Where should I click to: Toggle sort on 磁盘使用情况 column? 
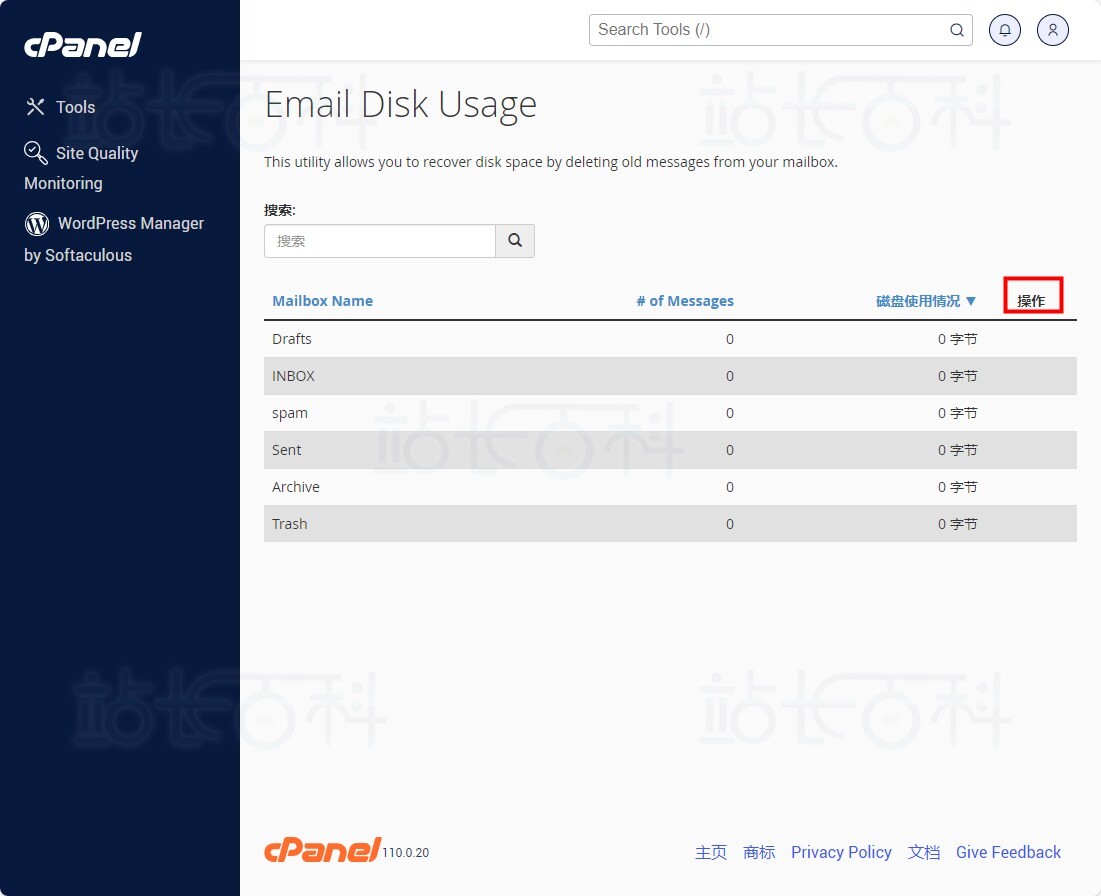point(926,301)
